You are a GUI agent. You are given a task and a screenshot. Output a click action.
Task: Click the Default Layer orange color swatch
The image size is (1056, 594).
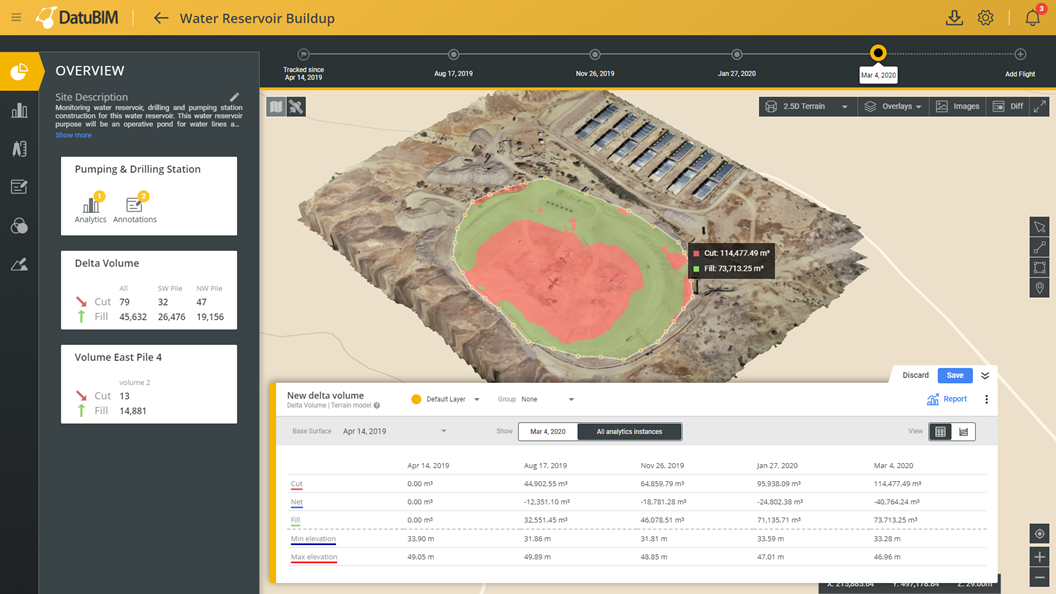pyautogui.click(x=416, y=399)
